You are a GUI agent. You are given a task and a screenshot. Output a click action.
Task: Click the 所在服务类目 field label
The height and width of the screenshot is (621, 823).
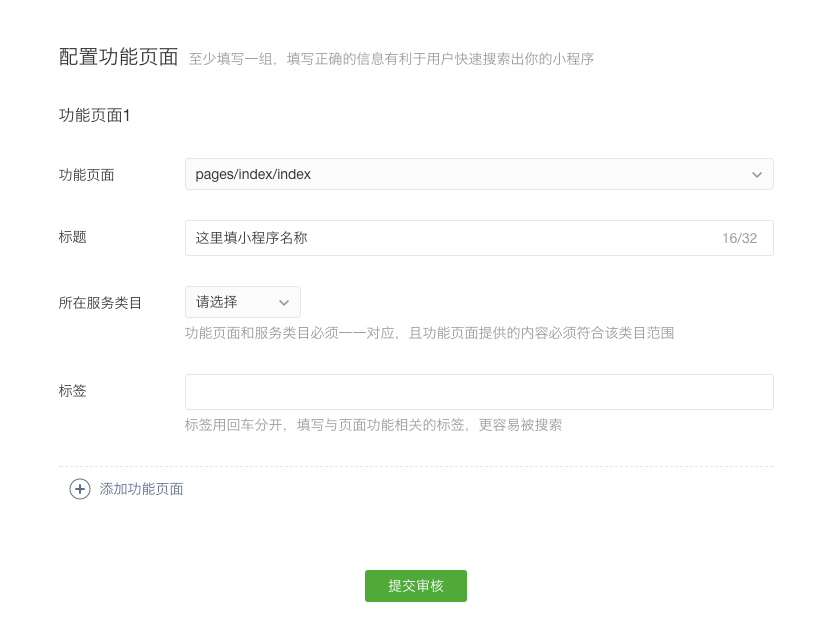(x=100, y=303)
